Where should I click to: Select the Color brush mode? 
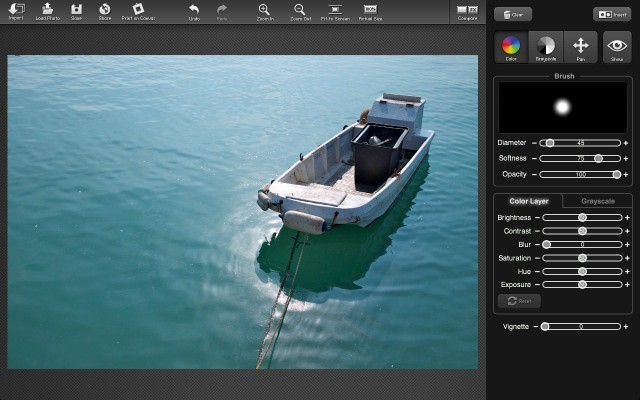click(511, 47)
